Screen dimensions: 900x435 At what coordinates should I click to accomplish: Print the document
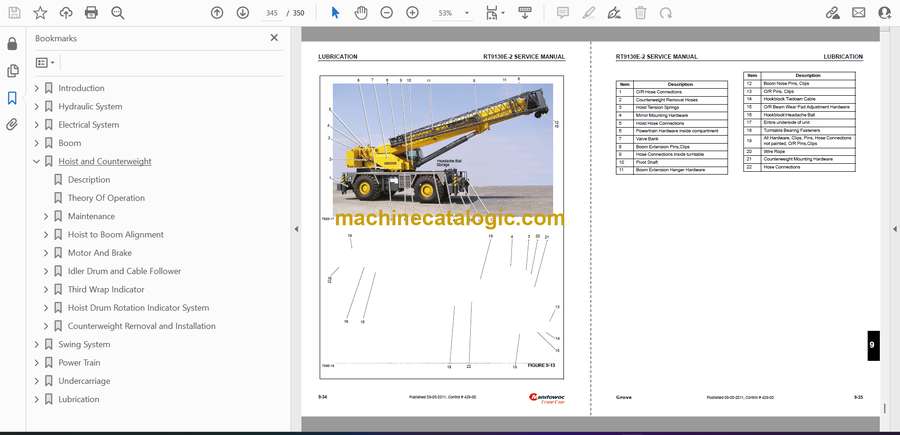point(91,13)
